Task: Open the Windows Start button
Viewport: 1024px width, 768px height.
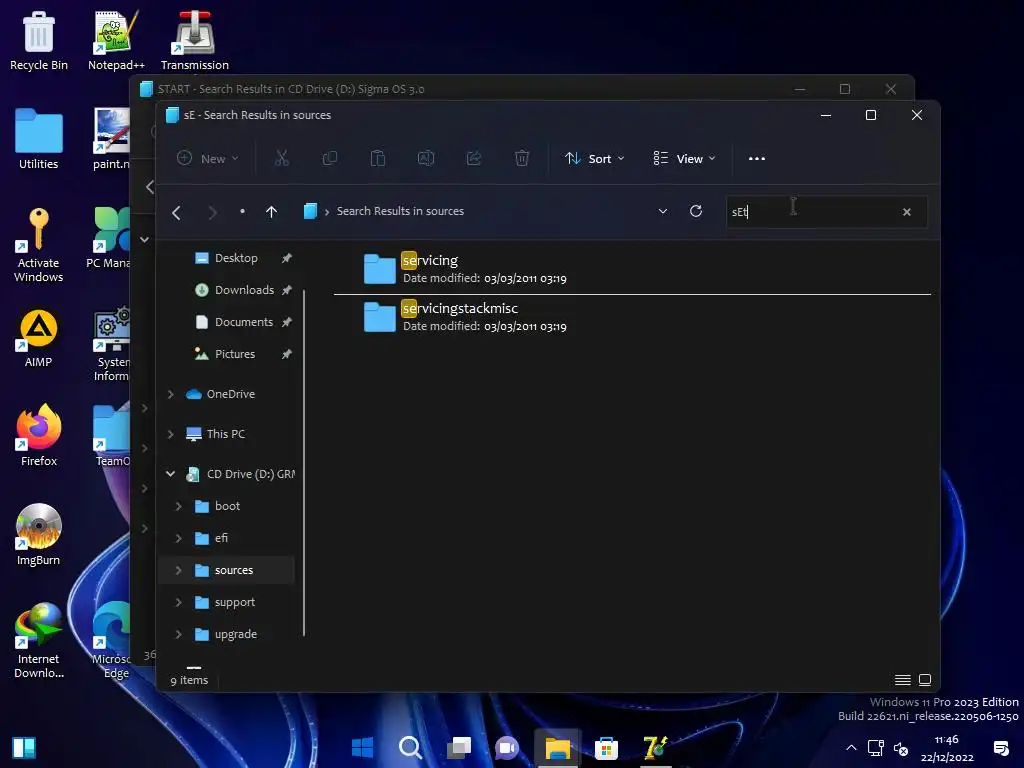Action: pos(362,747)
